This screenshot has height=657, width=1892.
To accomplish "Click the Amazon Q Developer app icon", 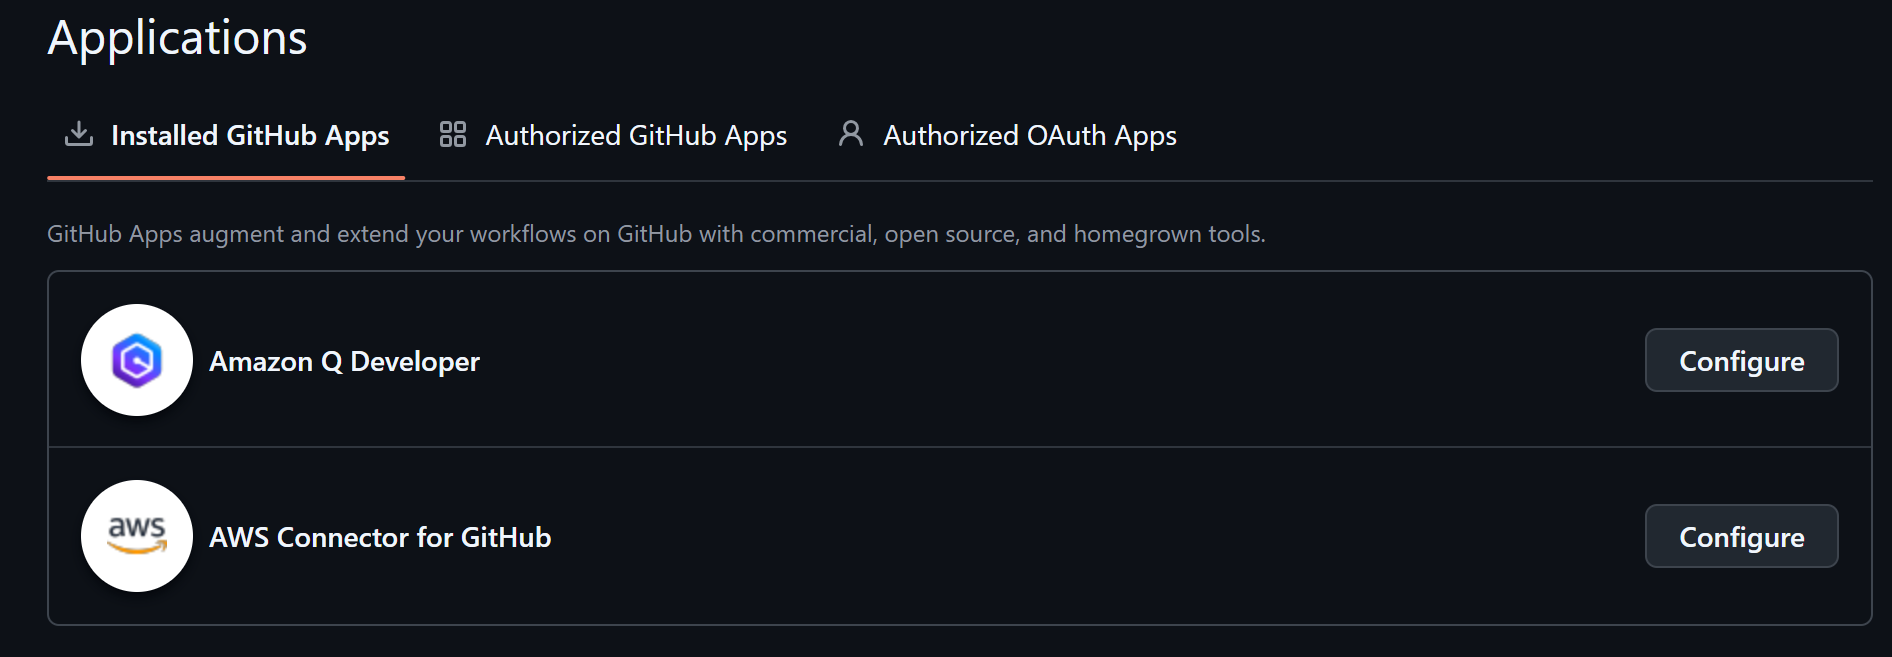I will 137,360.
